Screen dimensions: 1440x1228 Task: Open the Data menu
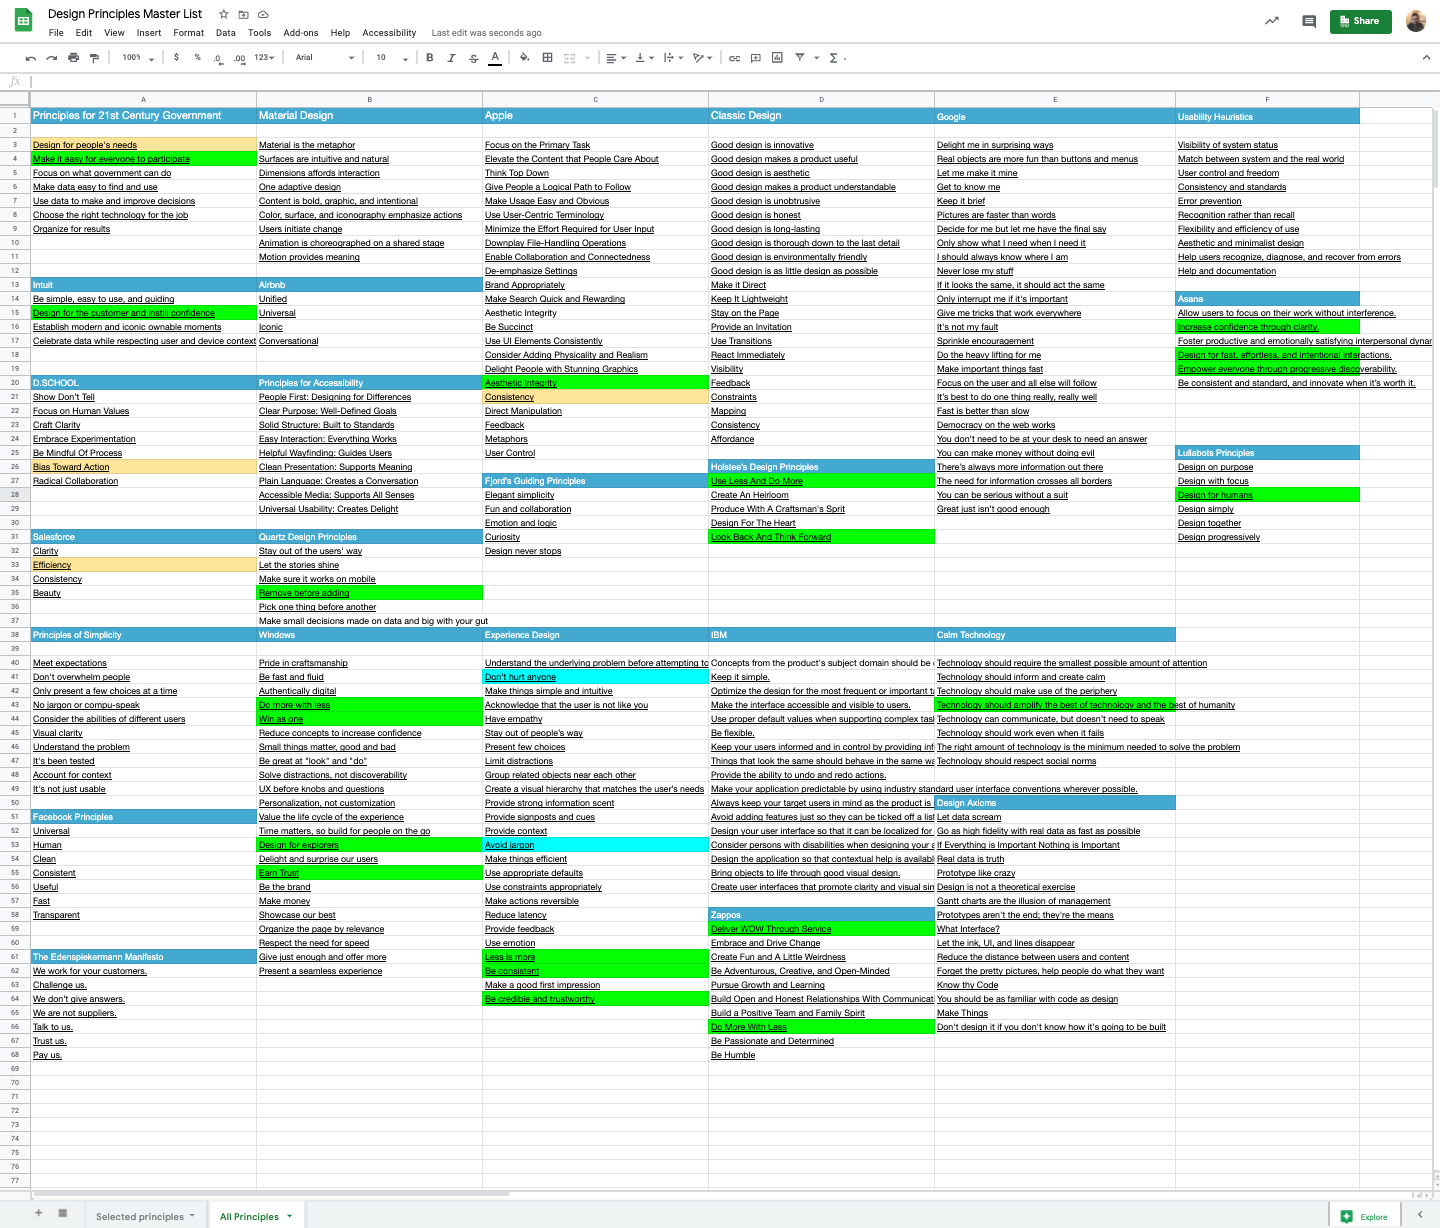click(226, 33)
